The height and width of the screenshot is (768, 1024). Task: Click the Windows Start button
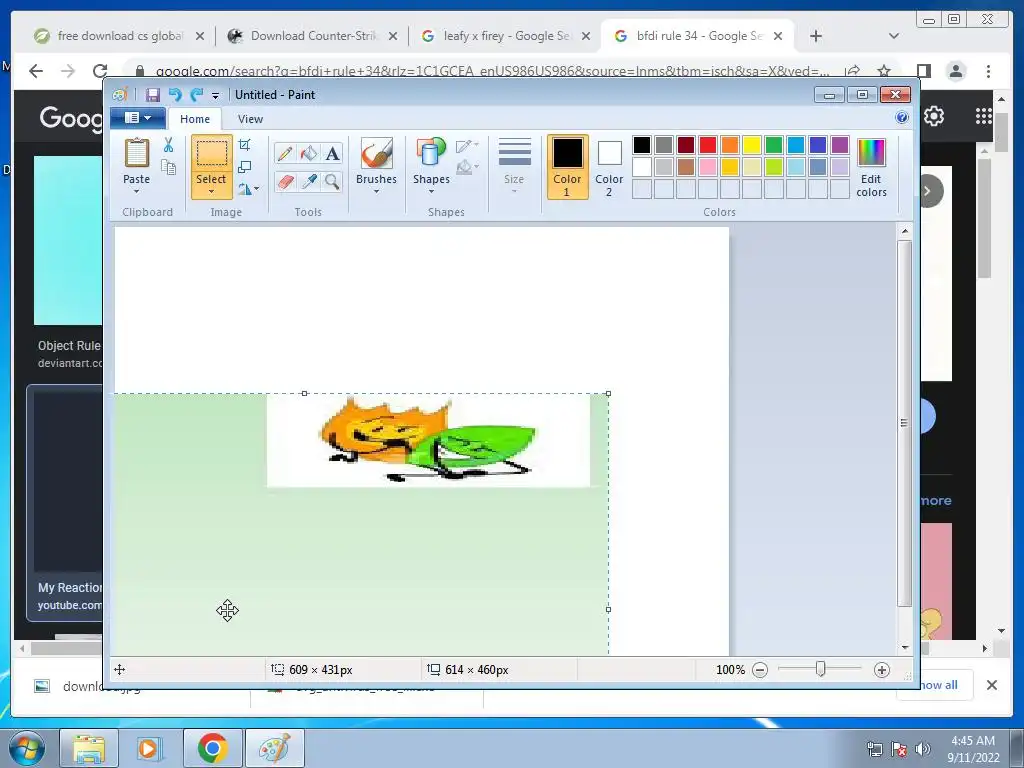tap(27, 748)
